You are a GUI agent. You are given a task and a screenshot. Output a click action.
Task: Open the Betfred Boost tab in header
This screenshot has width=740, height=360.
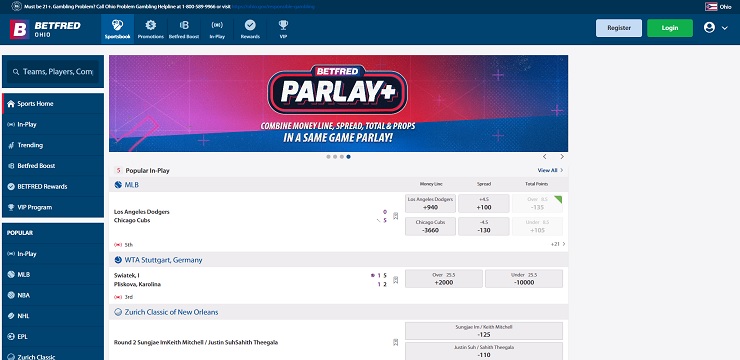(x=184, y=29)
